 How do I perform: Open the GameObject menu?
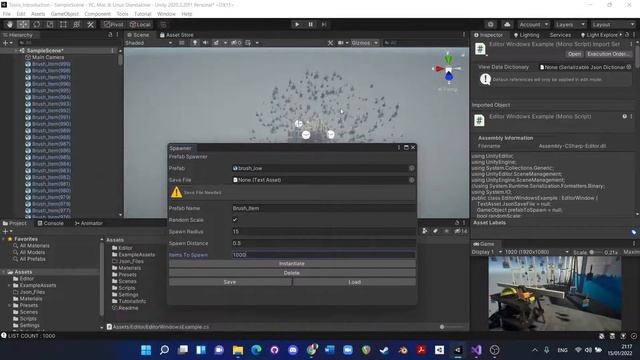pyautogui.click(x=64, y=14)
